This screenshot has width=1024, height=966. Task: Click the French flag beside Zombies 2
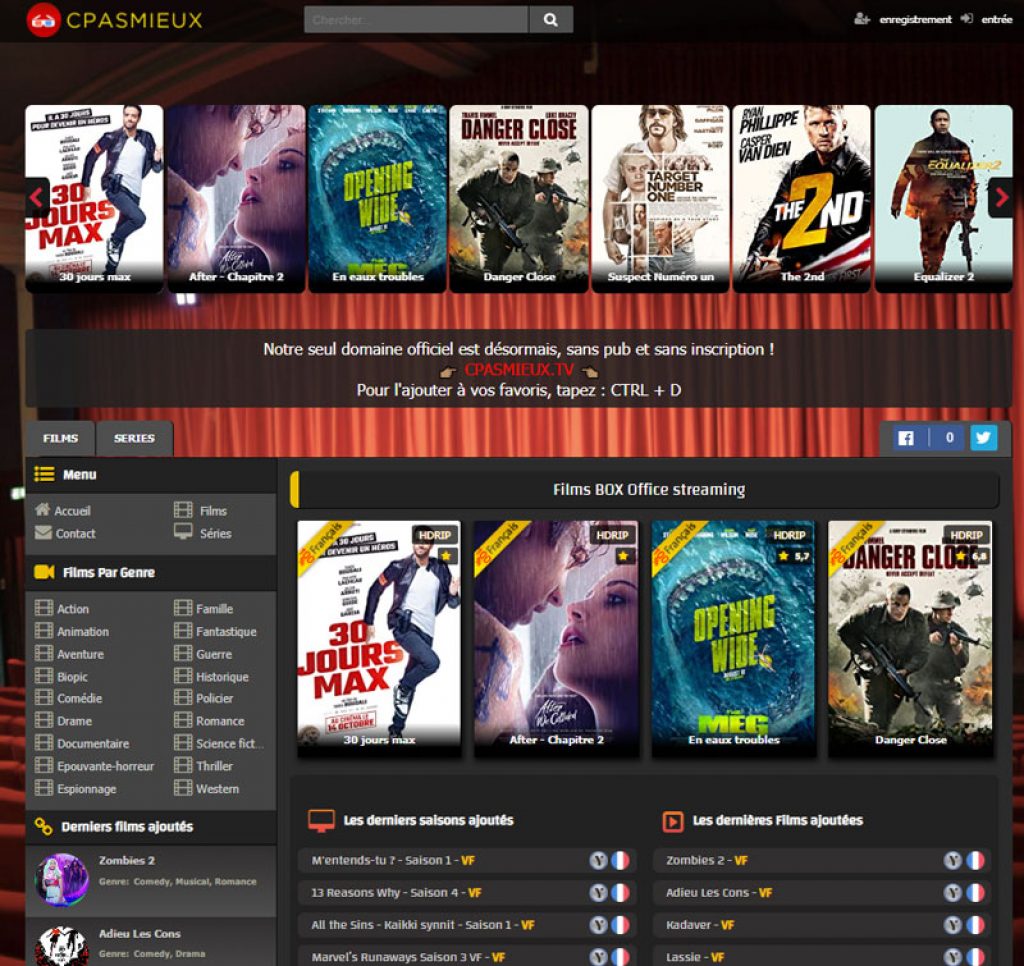click(975, 860)
